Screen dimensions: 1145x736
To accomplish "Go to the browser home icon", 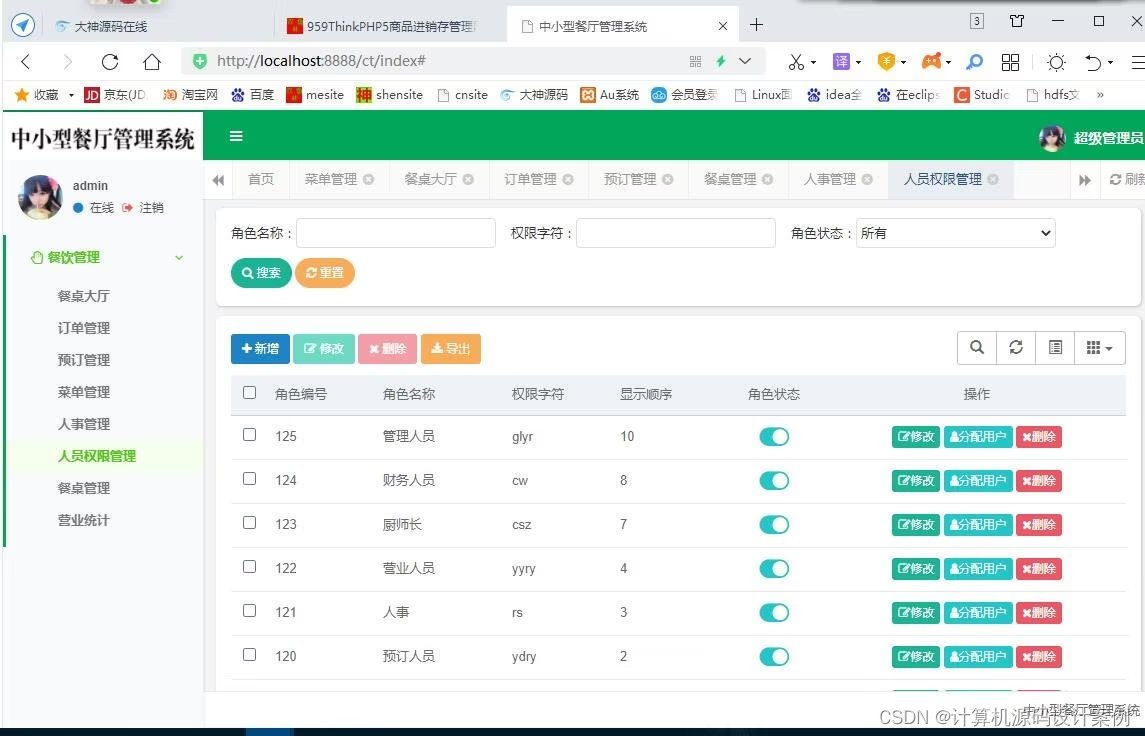I will pyautogui.click(x=151, y=62).
